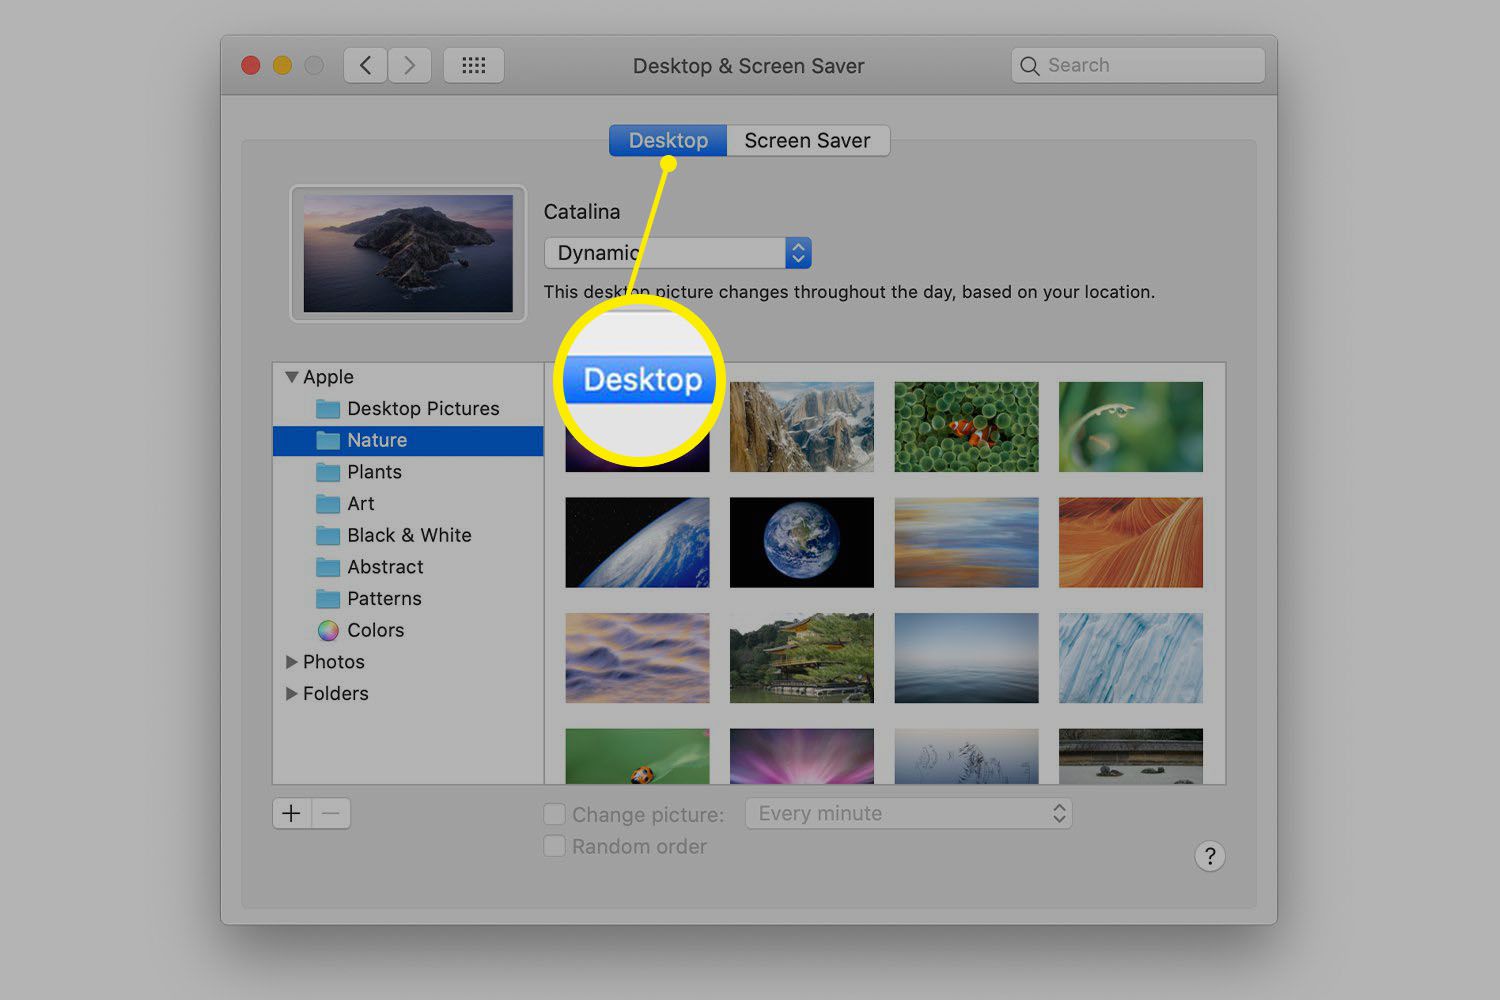Click the Art folder icon
Screen dimensions: 1500x1000
tap(328, 504)
